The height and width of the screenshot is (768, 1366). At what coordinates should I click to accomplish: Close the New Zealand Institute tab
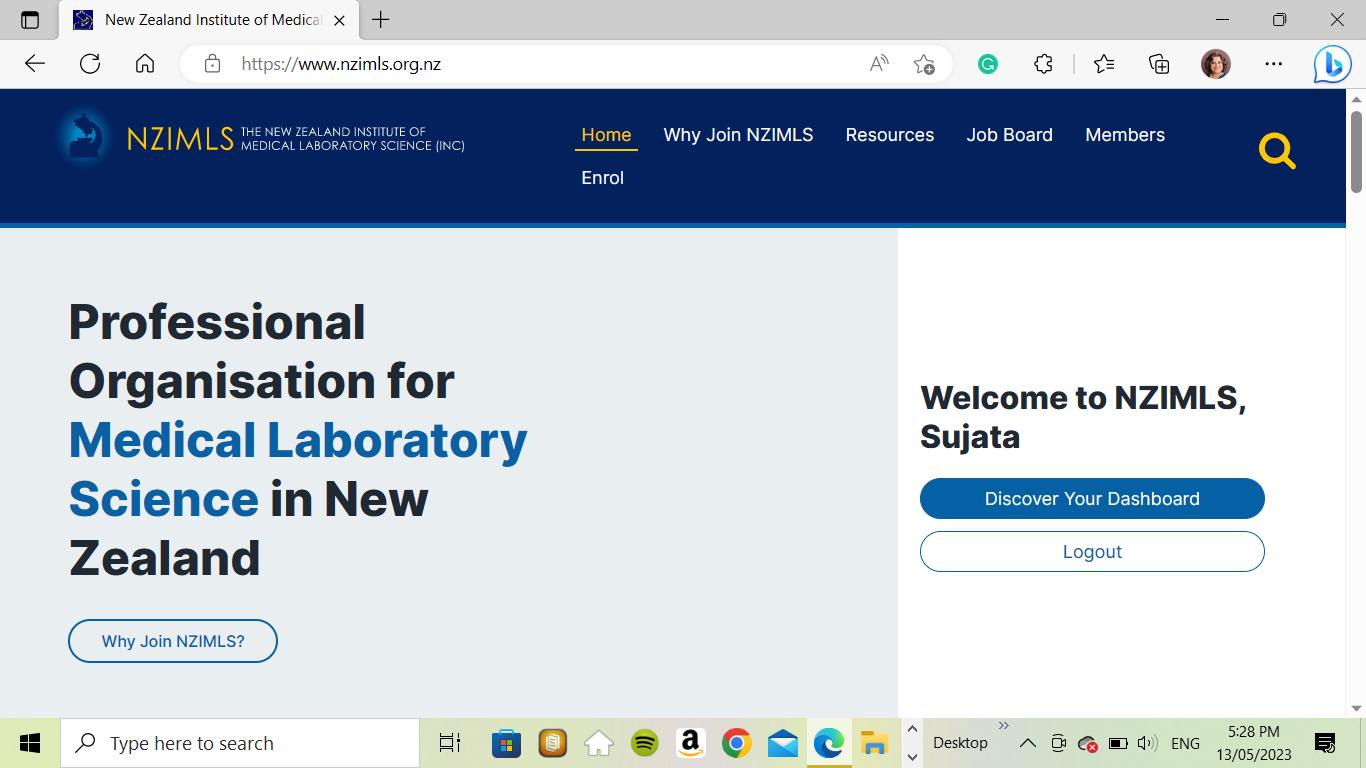click(339, 20)
